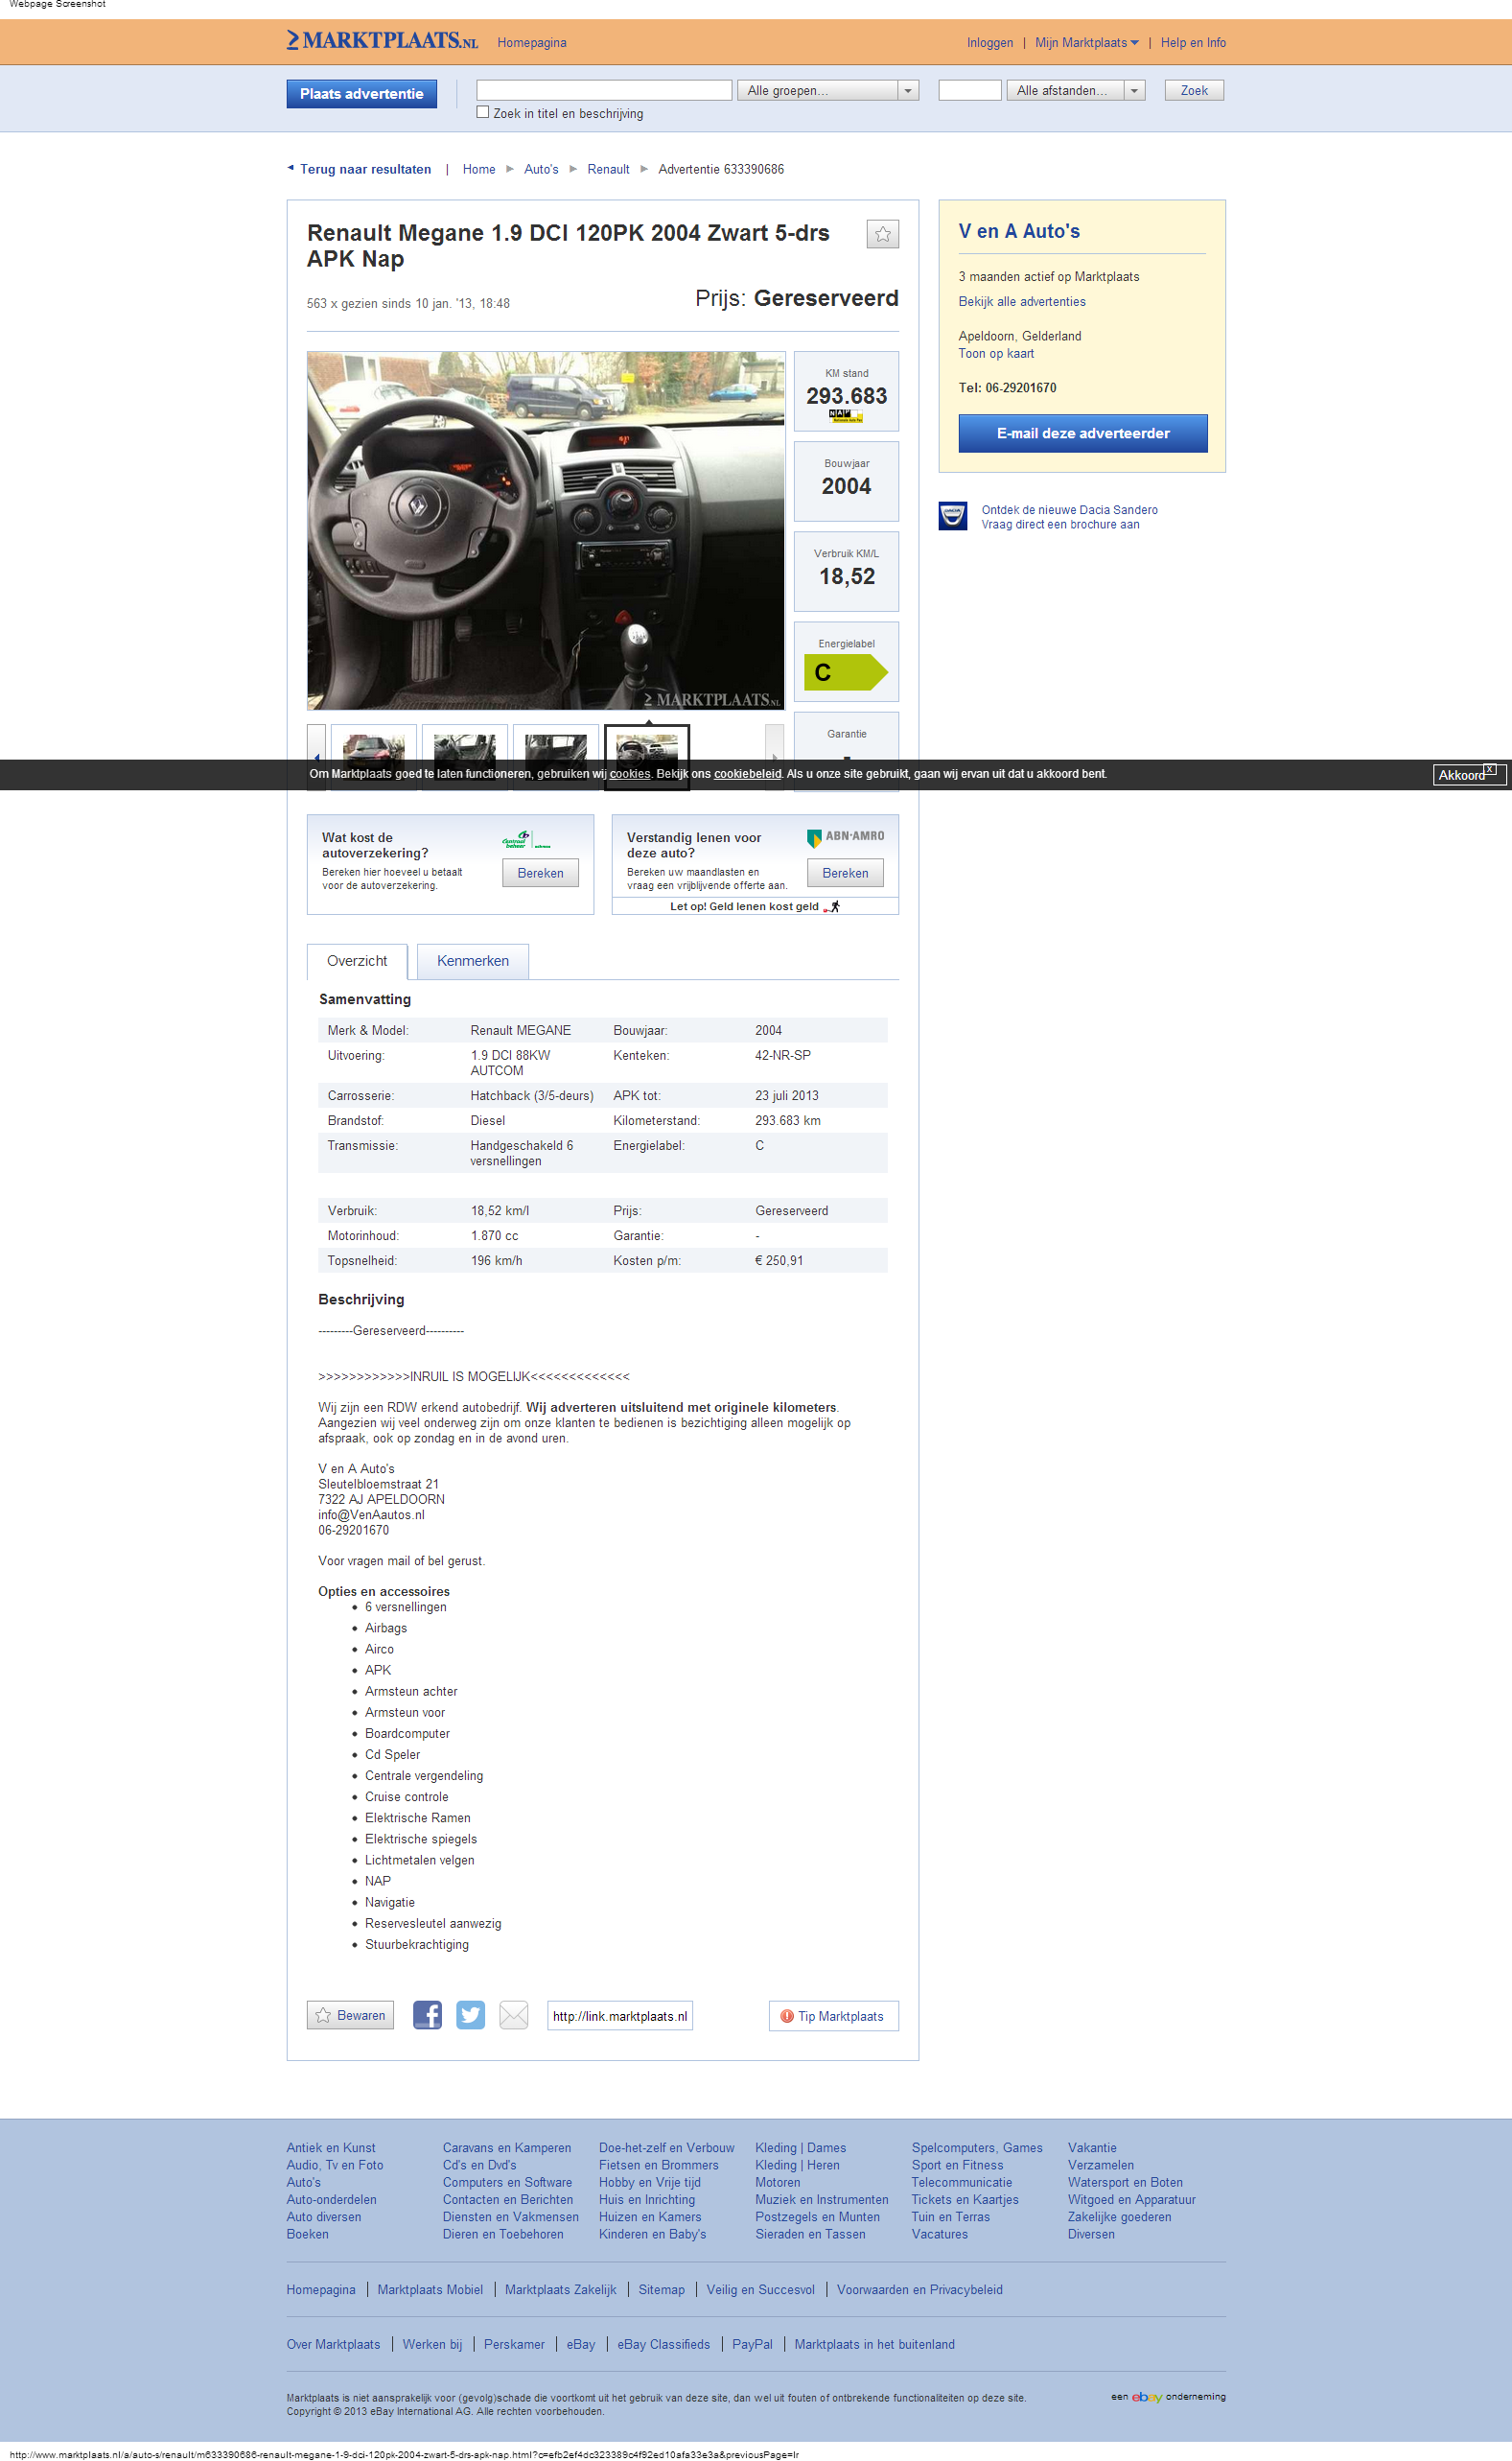Viewport: 1512px width, 2461px height.
Task: Click the ABN-AMRO logo
Action: (846, 837)
